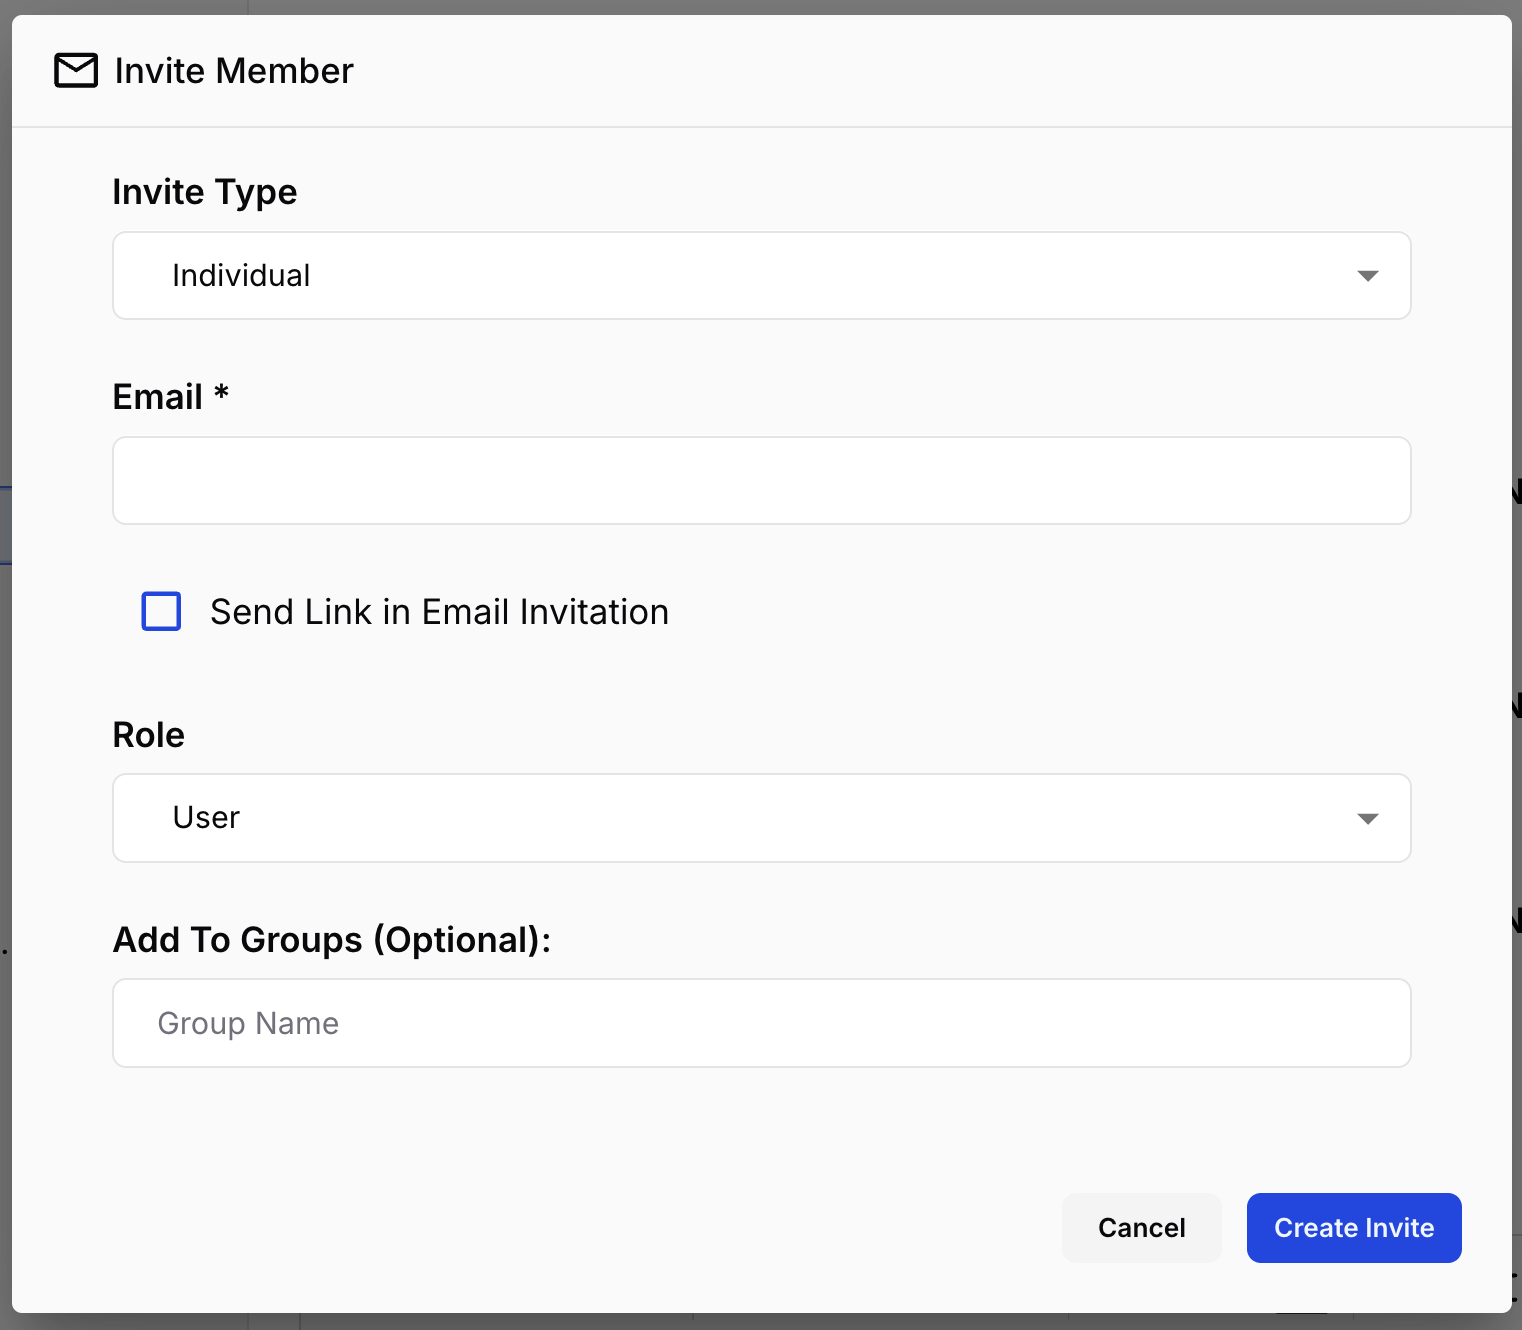Click the Add To Groups (Optional) label
Image resolution: width=1522 pixels, height=1330 pixels.
tap(332, 940)
